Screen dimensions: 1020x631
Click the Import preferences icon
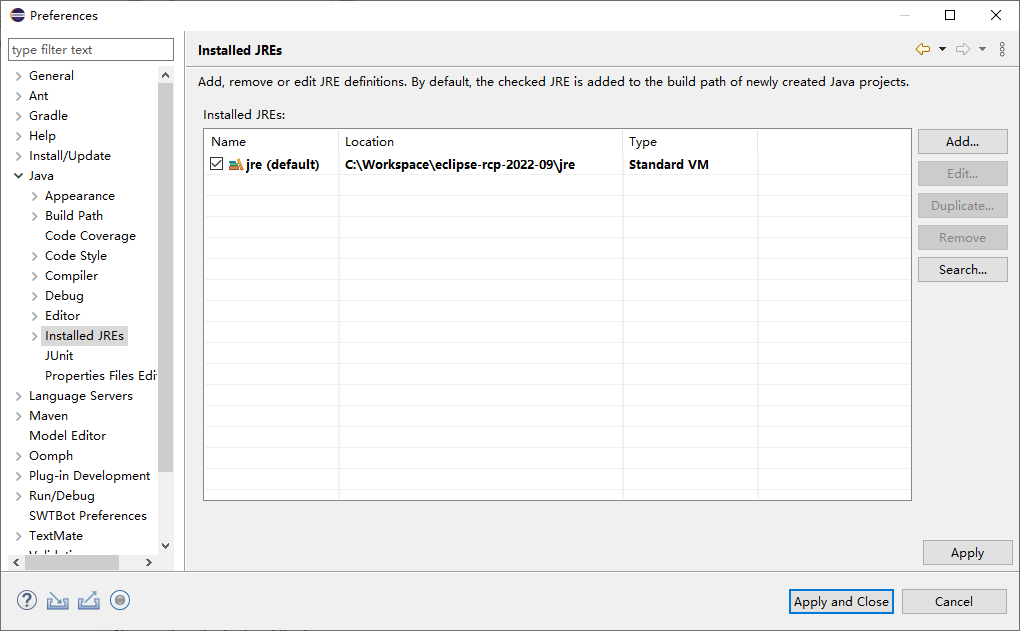pyautogui.click(x=58, y=600)
